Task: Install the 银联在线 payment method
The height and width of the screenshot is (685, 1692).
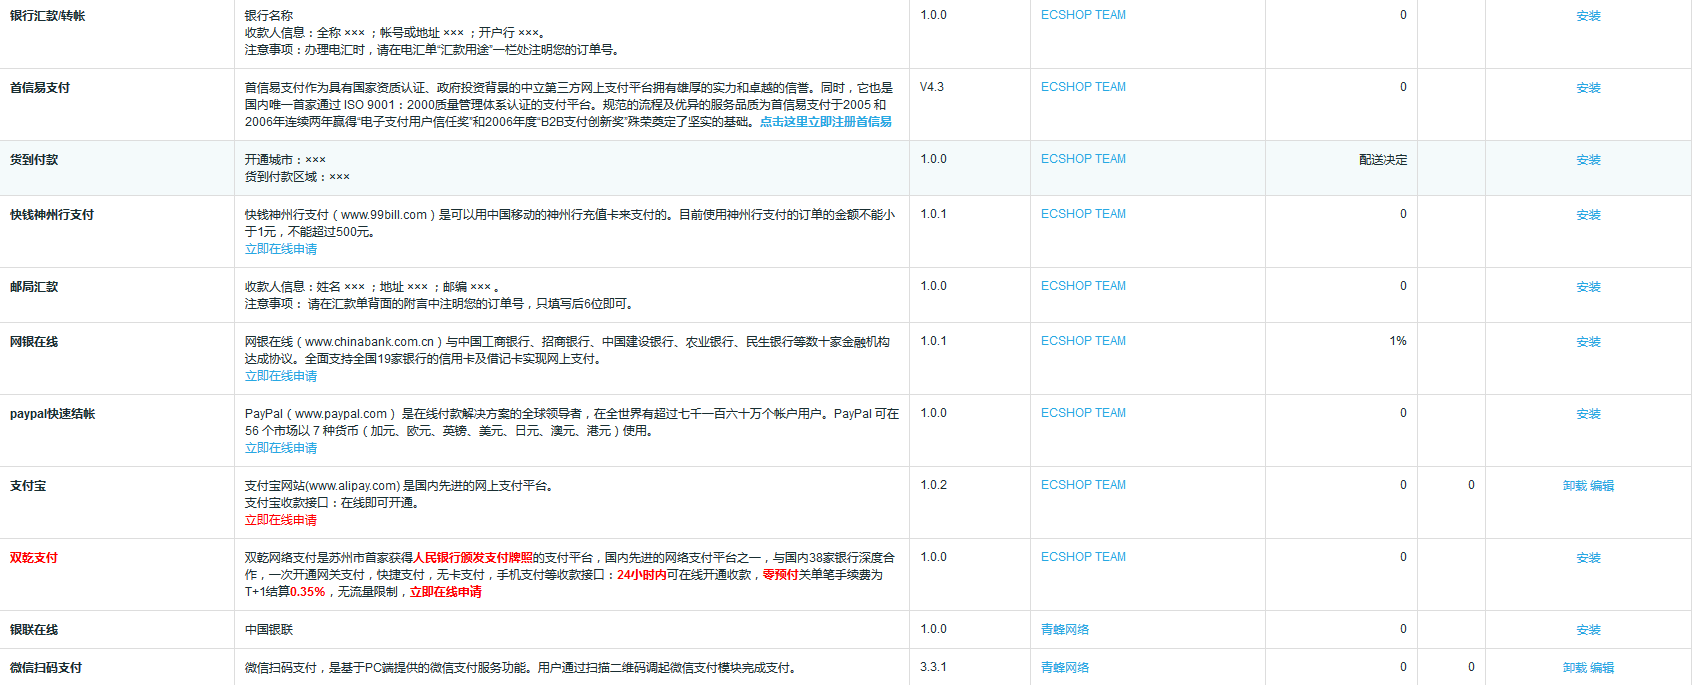Action: 1588,630
